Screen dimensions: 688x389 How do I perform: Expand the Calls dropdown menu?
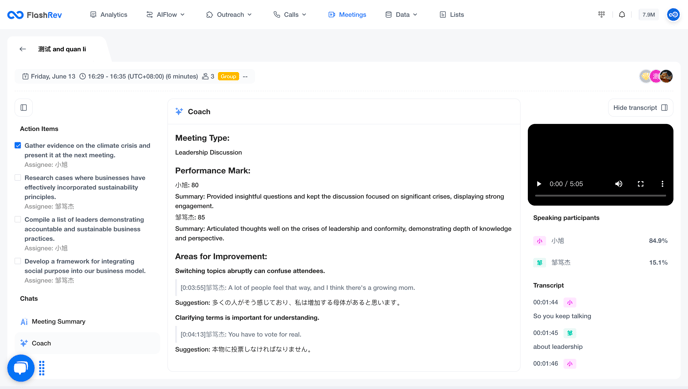point(290,14)
